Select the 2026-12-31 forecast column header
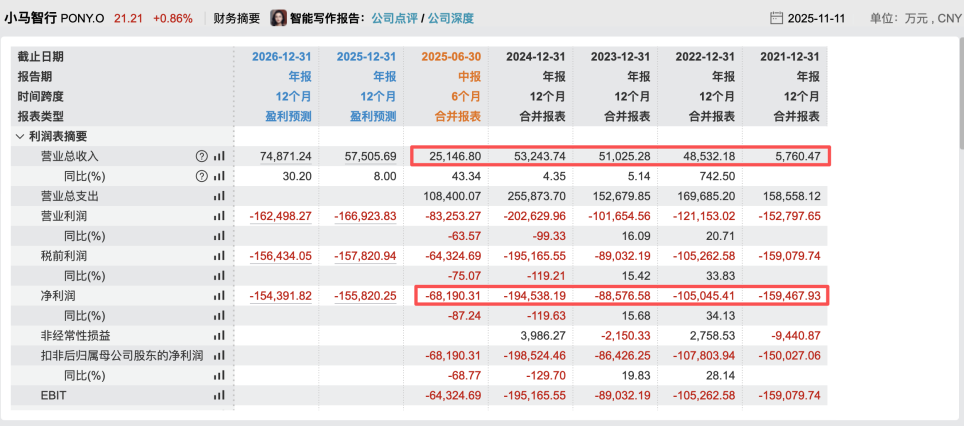 click(x=282, y=57)
